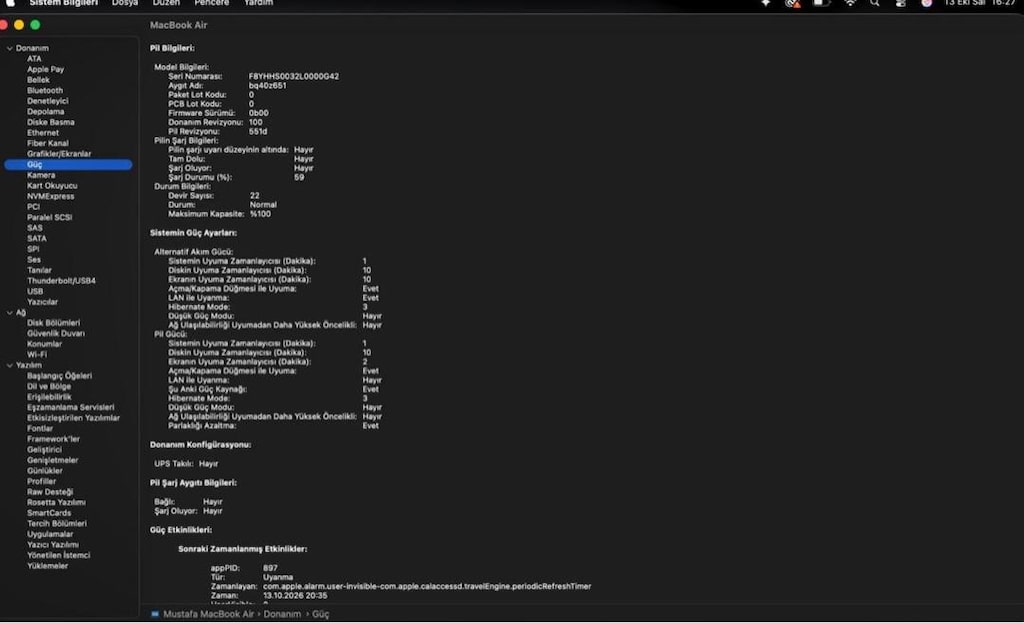This screenshot has width=1024, height=623.
Task: Select Grafikler/Ekranlar in the sidebar
Action: click(59, 154)
